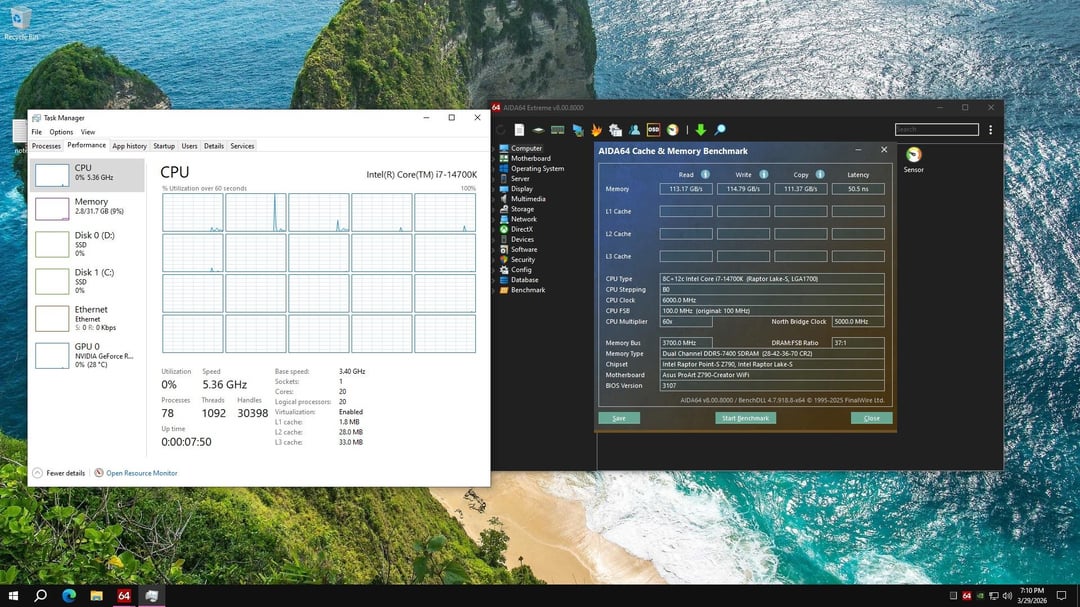Open Resource Monitor link
The width and height of the screenshot is (1080, 607).
pyautogui.click(x=141, y=473)
